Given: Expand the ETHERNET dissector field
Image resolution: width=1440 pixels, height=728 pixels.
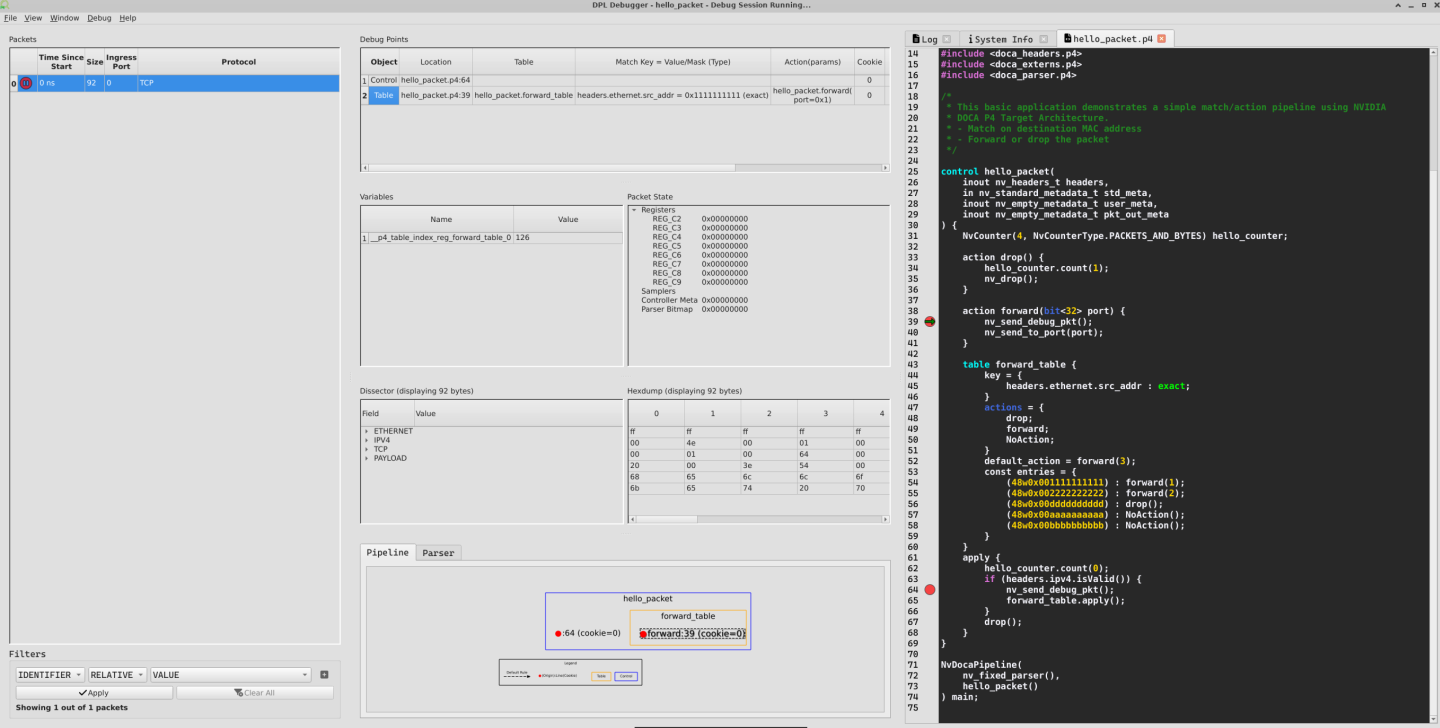Looking at the screenshot, I should pos(367,431).
